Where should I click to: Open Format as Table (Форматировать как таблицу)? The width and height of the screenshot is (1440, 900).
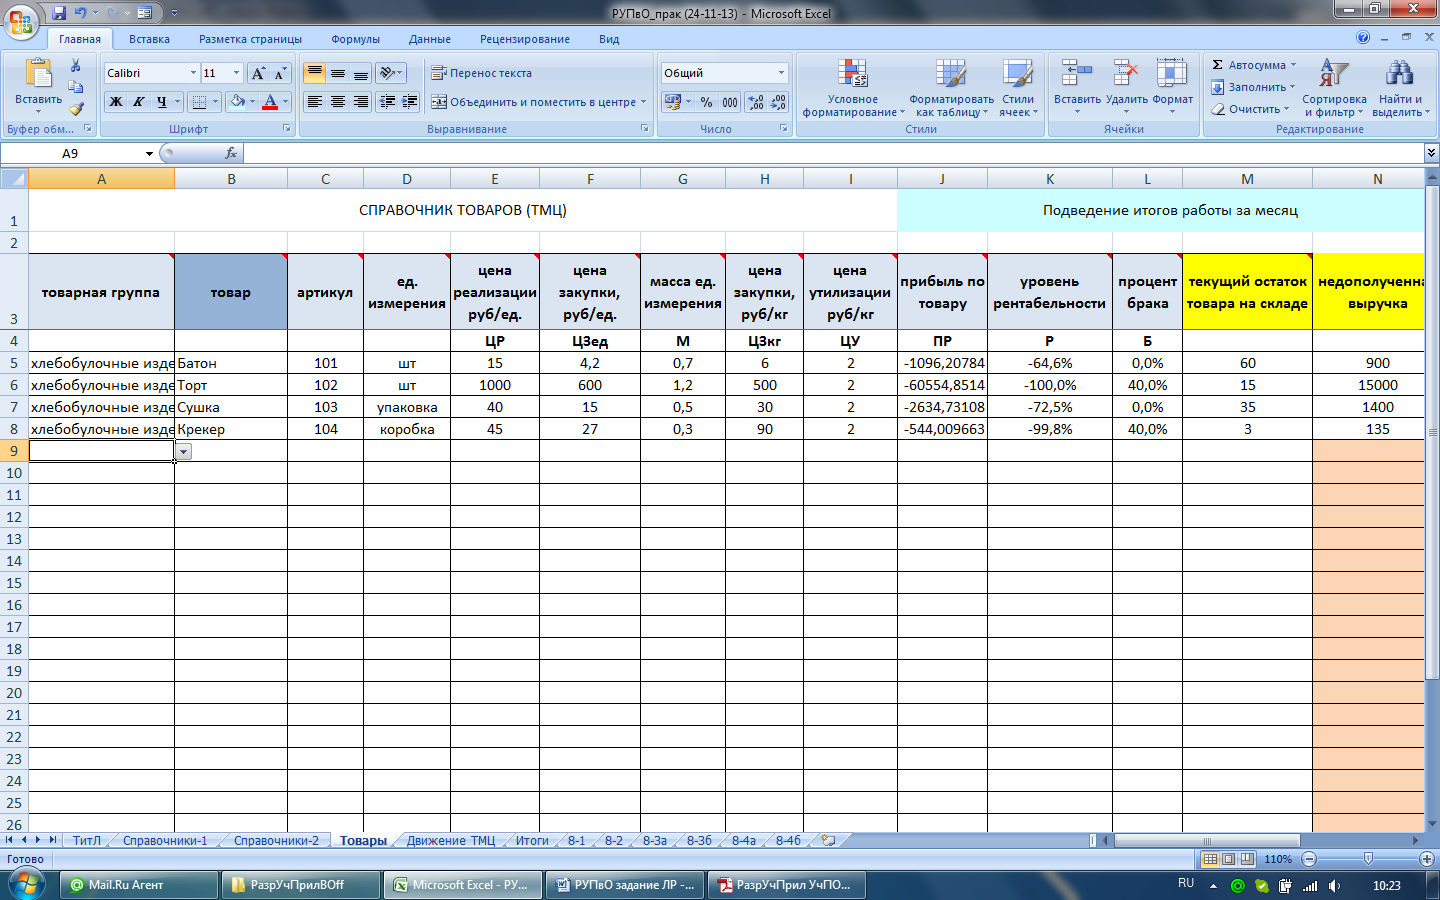pos(951,88)
